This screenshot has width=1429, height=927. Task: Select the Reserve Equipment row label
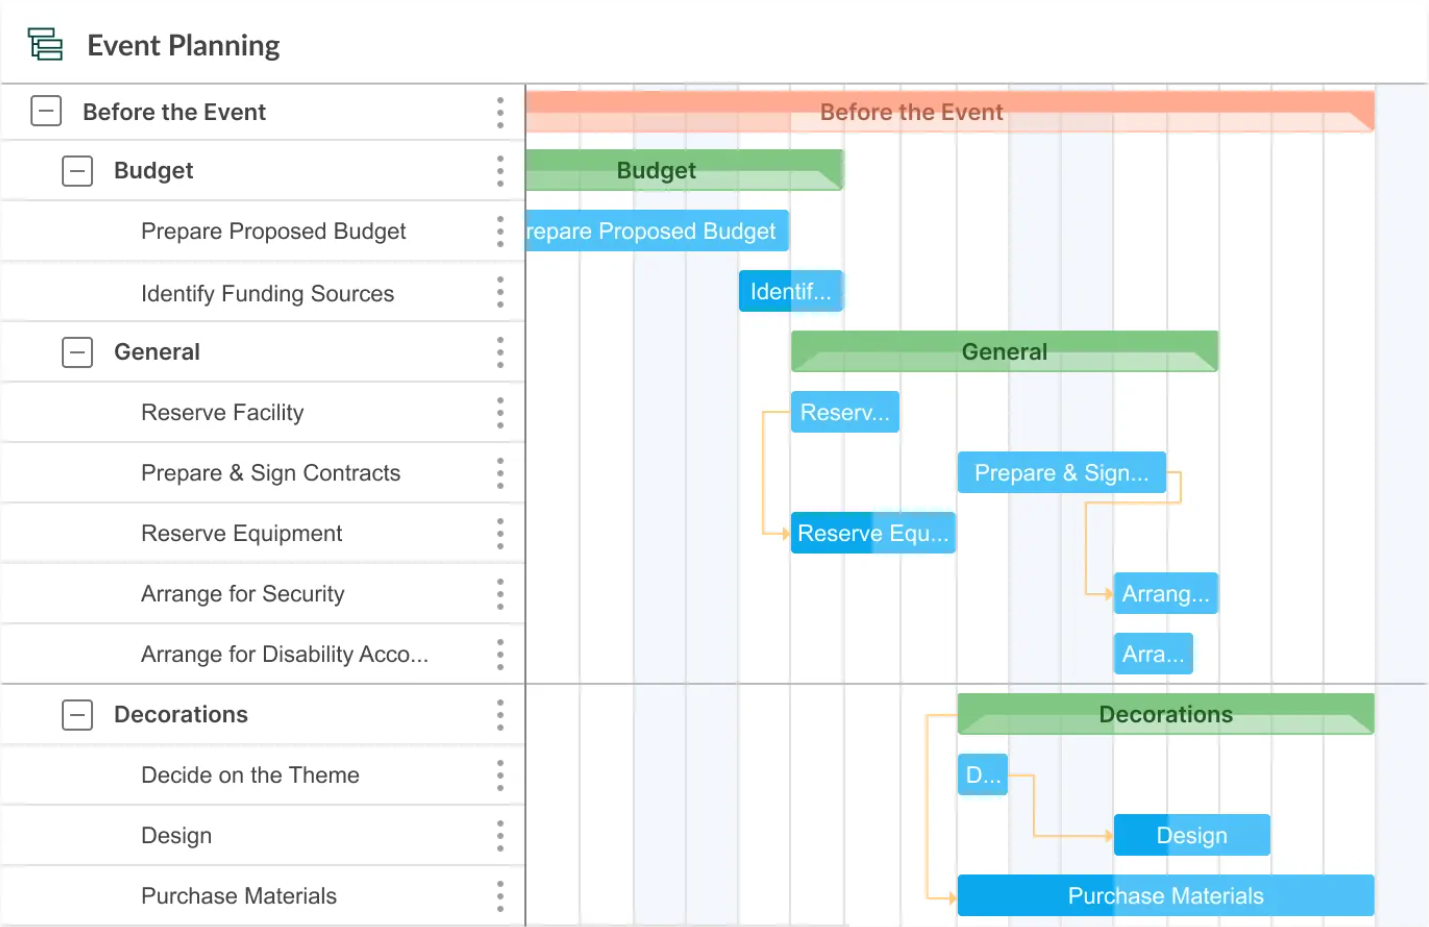pos(243,533)
